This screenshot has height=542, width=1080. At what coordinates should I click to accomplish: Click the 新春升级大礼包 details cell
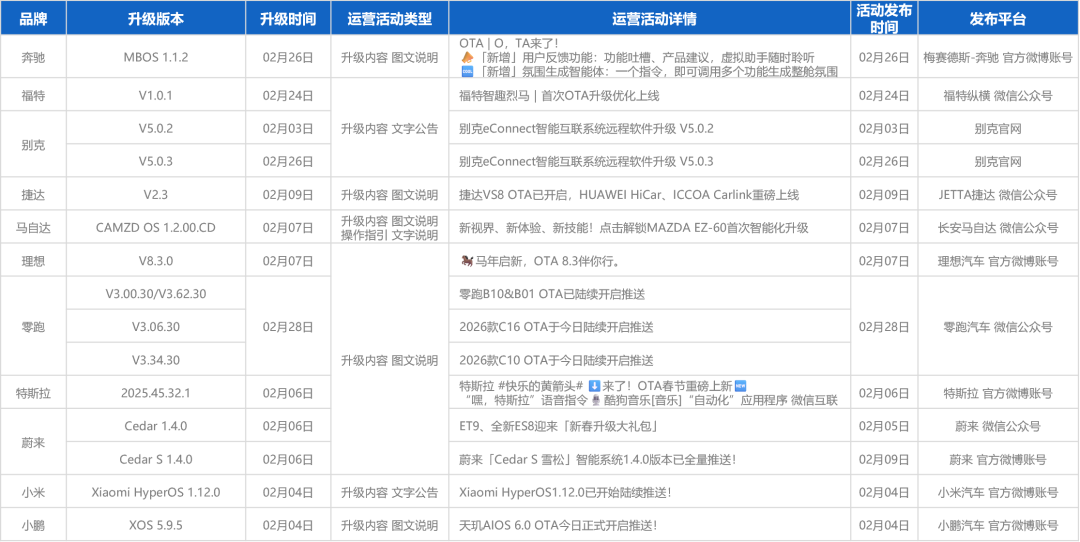tap(650, 426)
